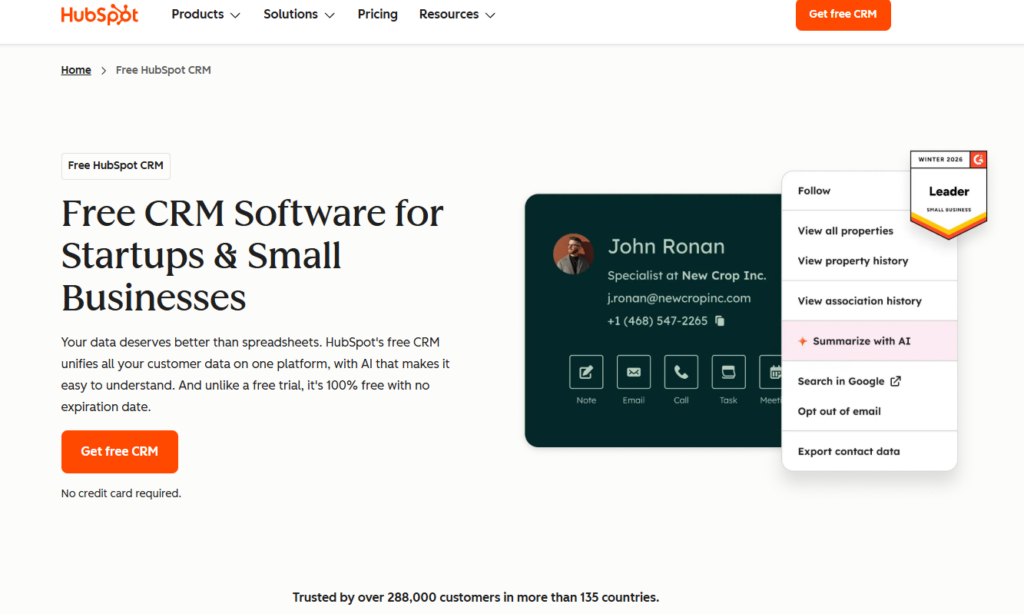The image size is (1024, 614).
Task: Select the Task icon on contact card
Action: point(728,372)
